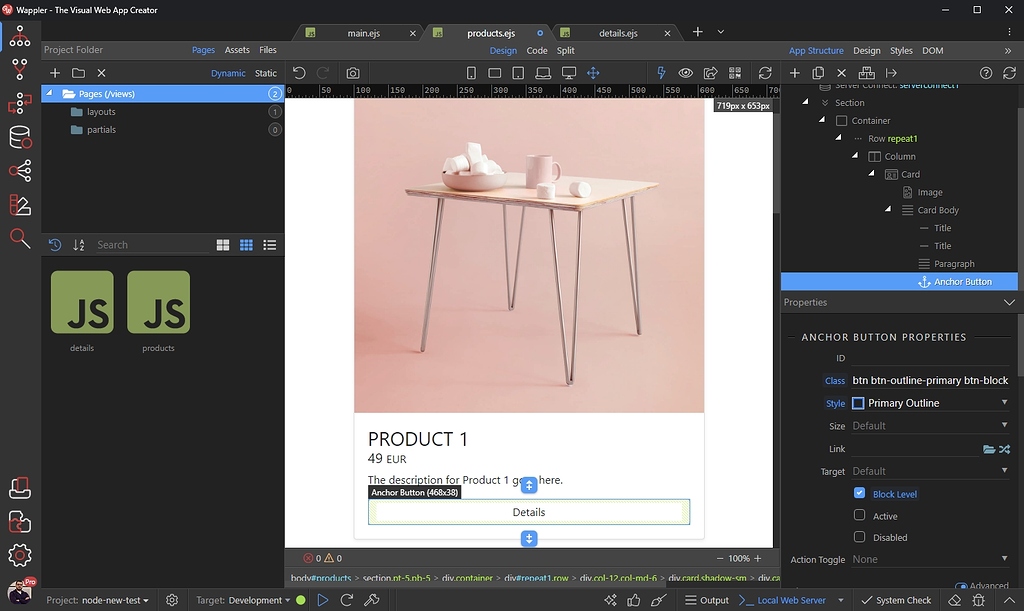The height and width of the screenshot is (611, 1024).
Task: Click the camera screenshot icon in design toolbar
Action: (x=353, y=73)
